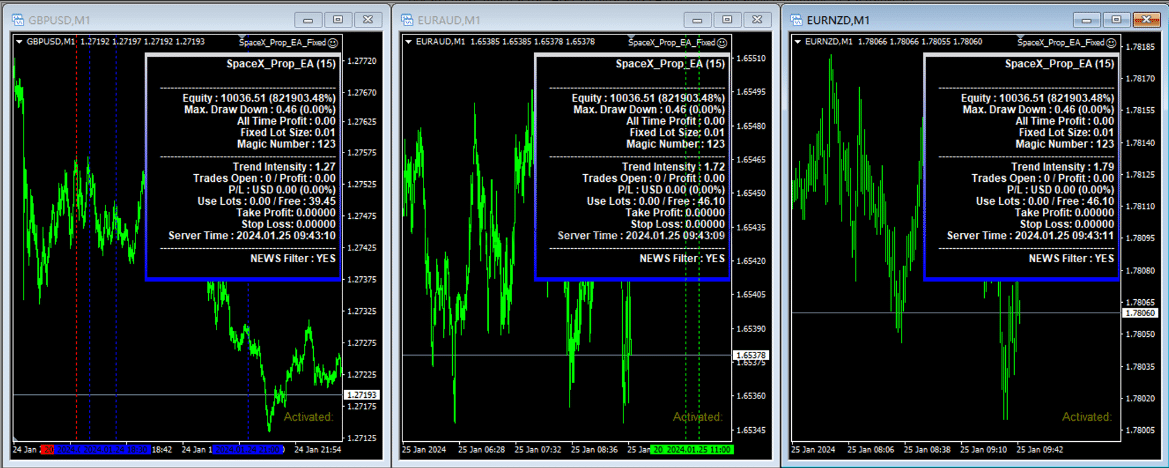Click the 1.27193 current price label

(x=360, y=396)
